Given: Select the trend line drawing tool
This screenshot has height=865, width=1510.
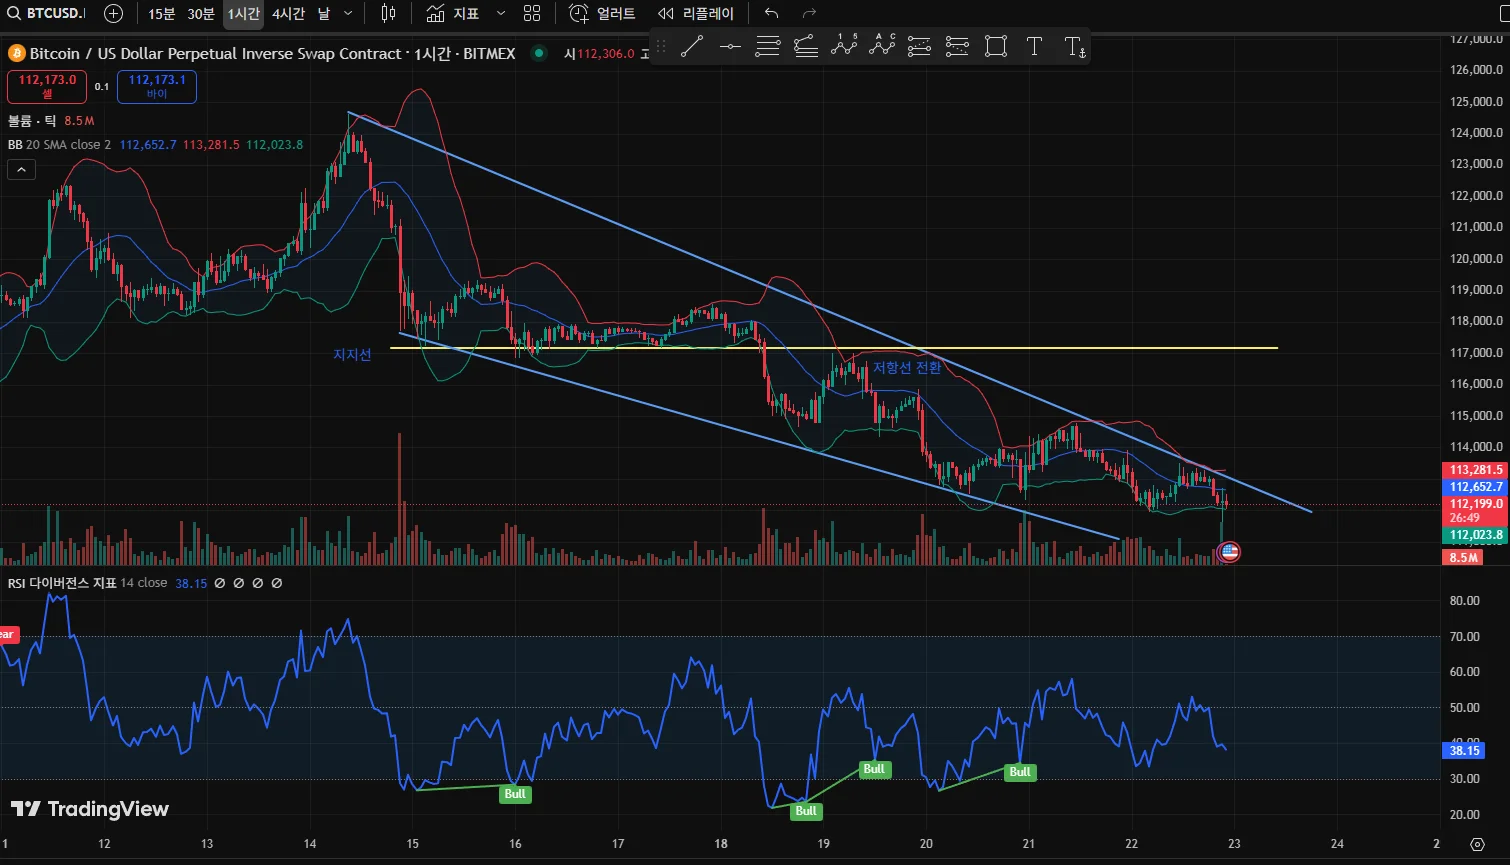Looking at the screenshot, I should pyautogui.click(x=691, y=46).
